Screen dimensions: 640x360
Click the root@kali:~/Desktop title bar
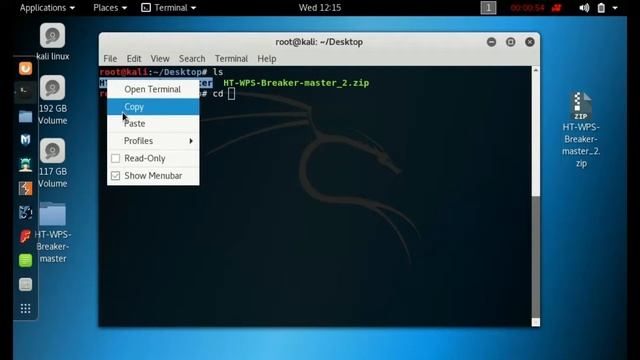coord(319,42)
